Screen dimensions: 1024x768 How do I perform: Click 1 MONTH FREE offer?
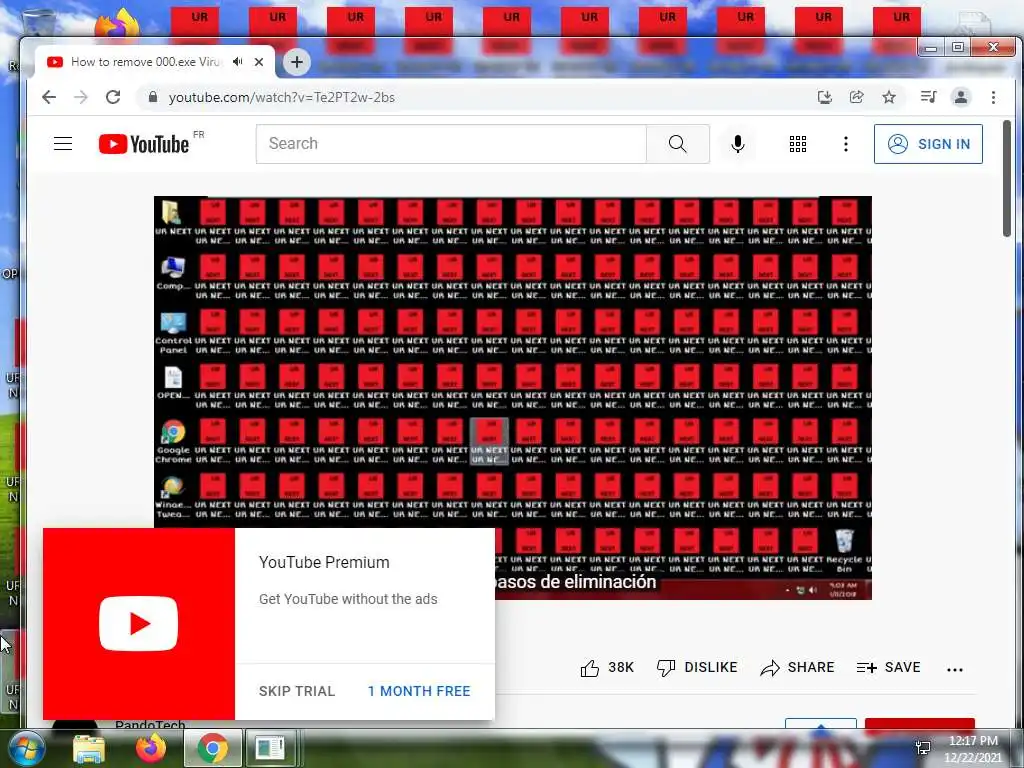419,691
